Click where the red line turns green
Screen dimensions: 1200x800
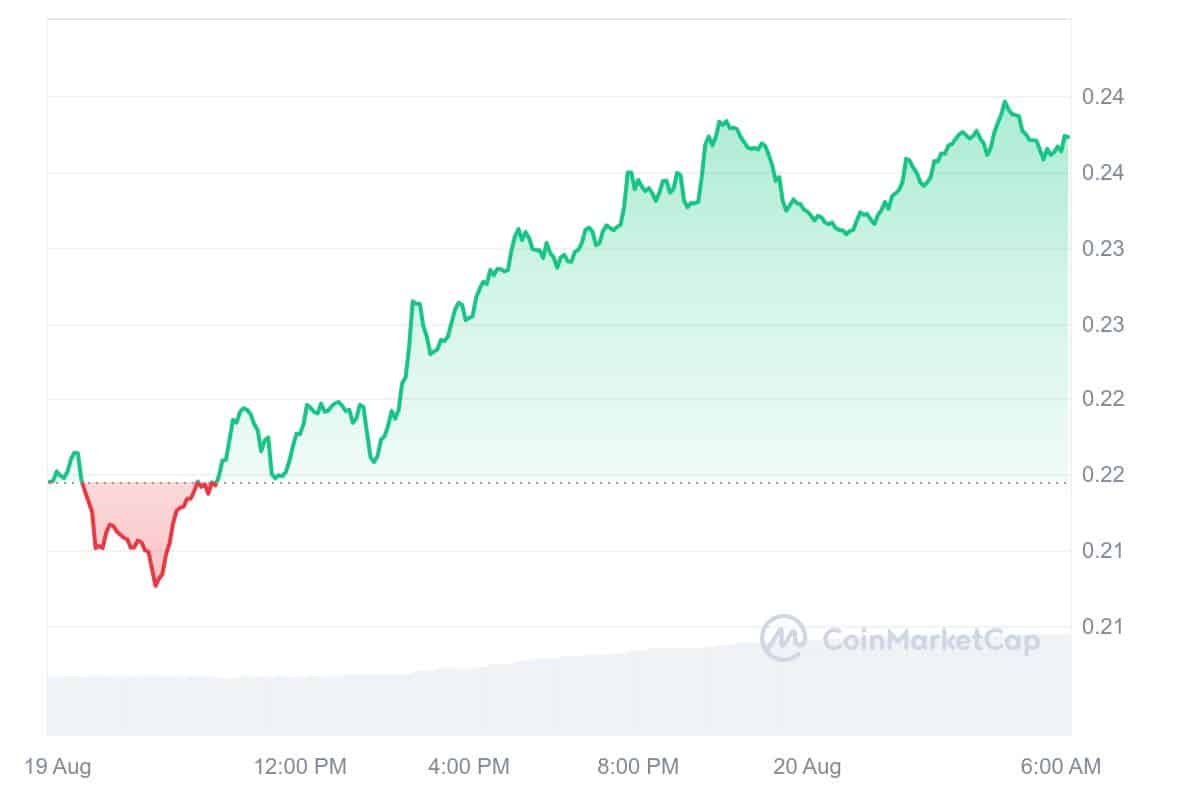click(x=216, y=482)
